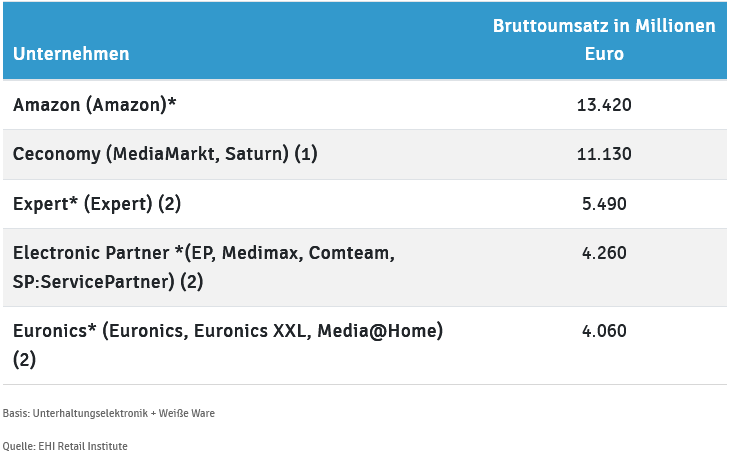Click Euronics' revenue value 4.060
The height and width of the screenshot is (472, 733).
click(604, 331)
